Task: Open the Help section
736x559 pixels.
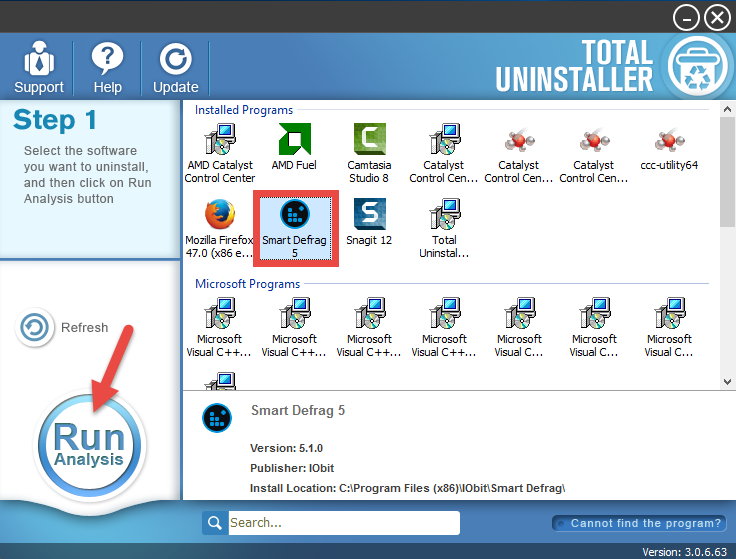Action: pyautogui.click(x=107, y=68)
